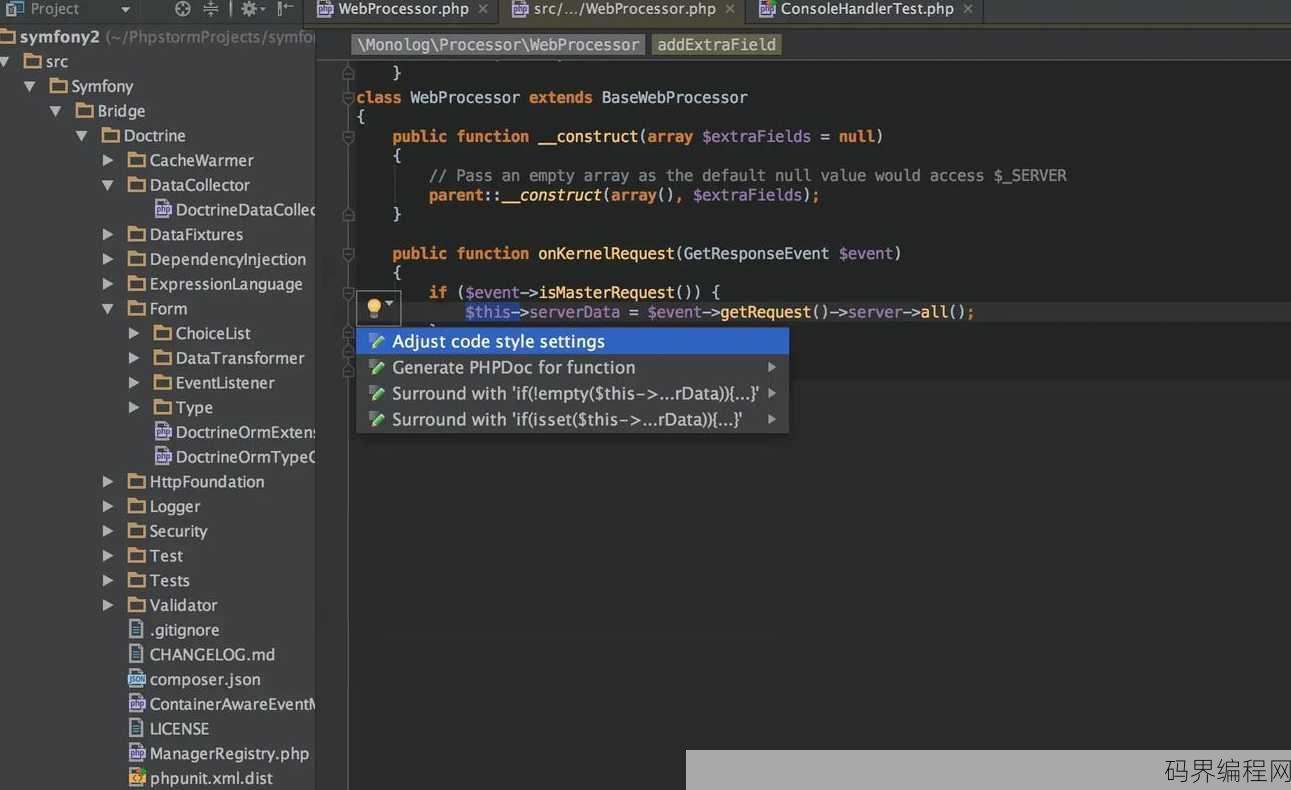Select Adjust code style settings
1291x790 pixels.
click(x=572, y=341)
